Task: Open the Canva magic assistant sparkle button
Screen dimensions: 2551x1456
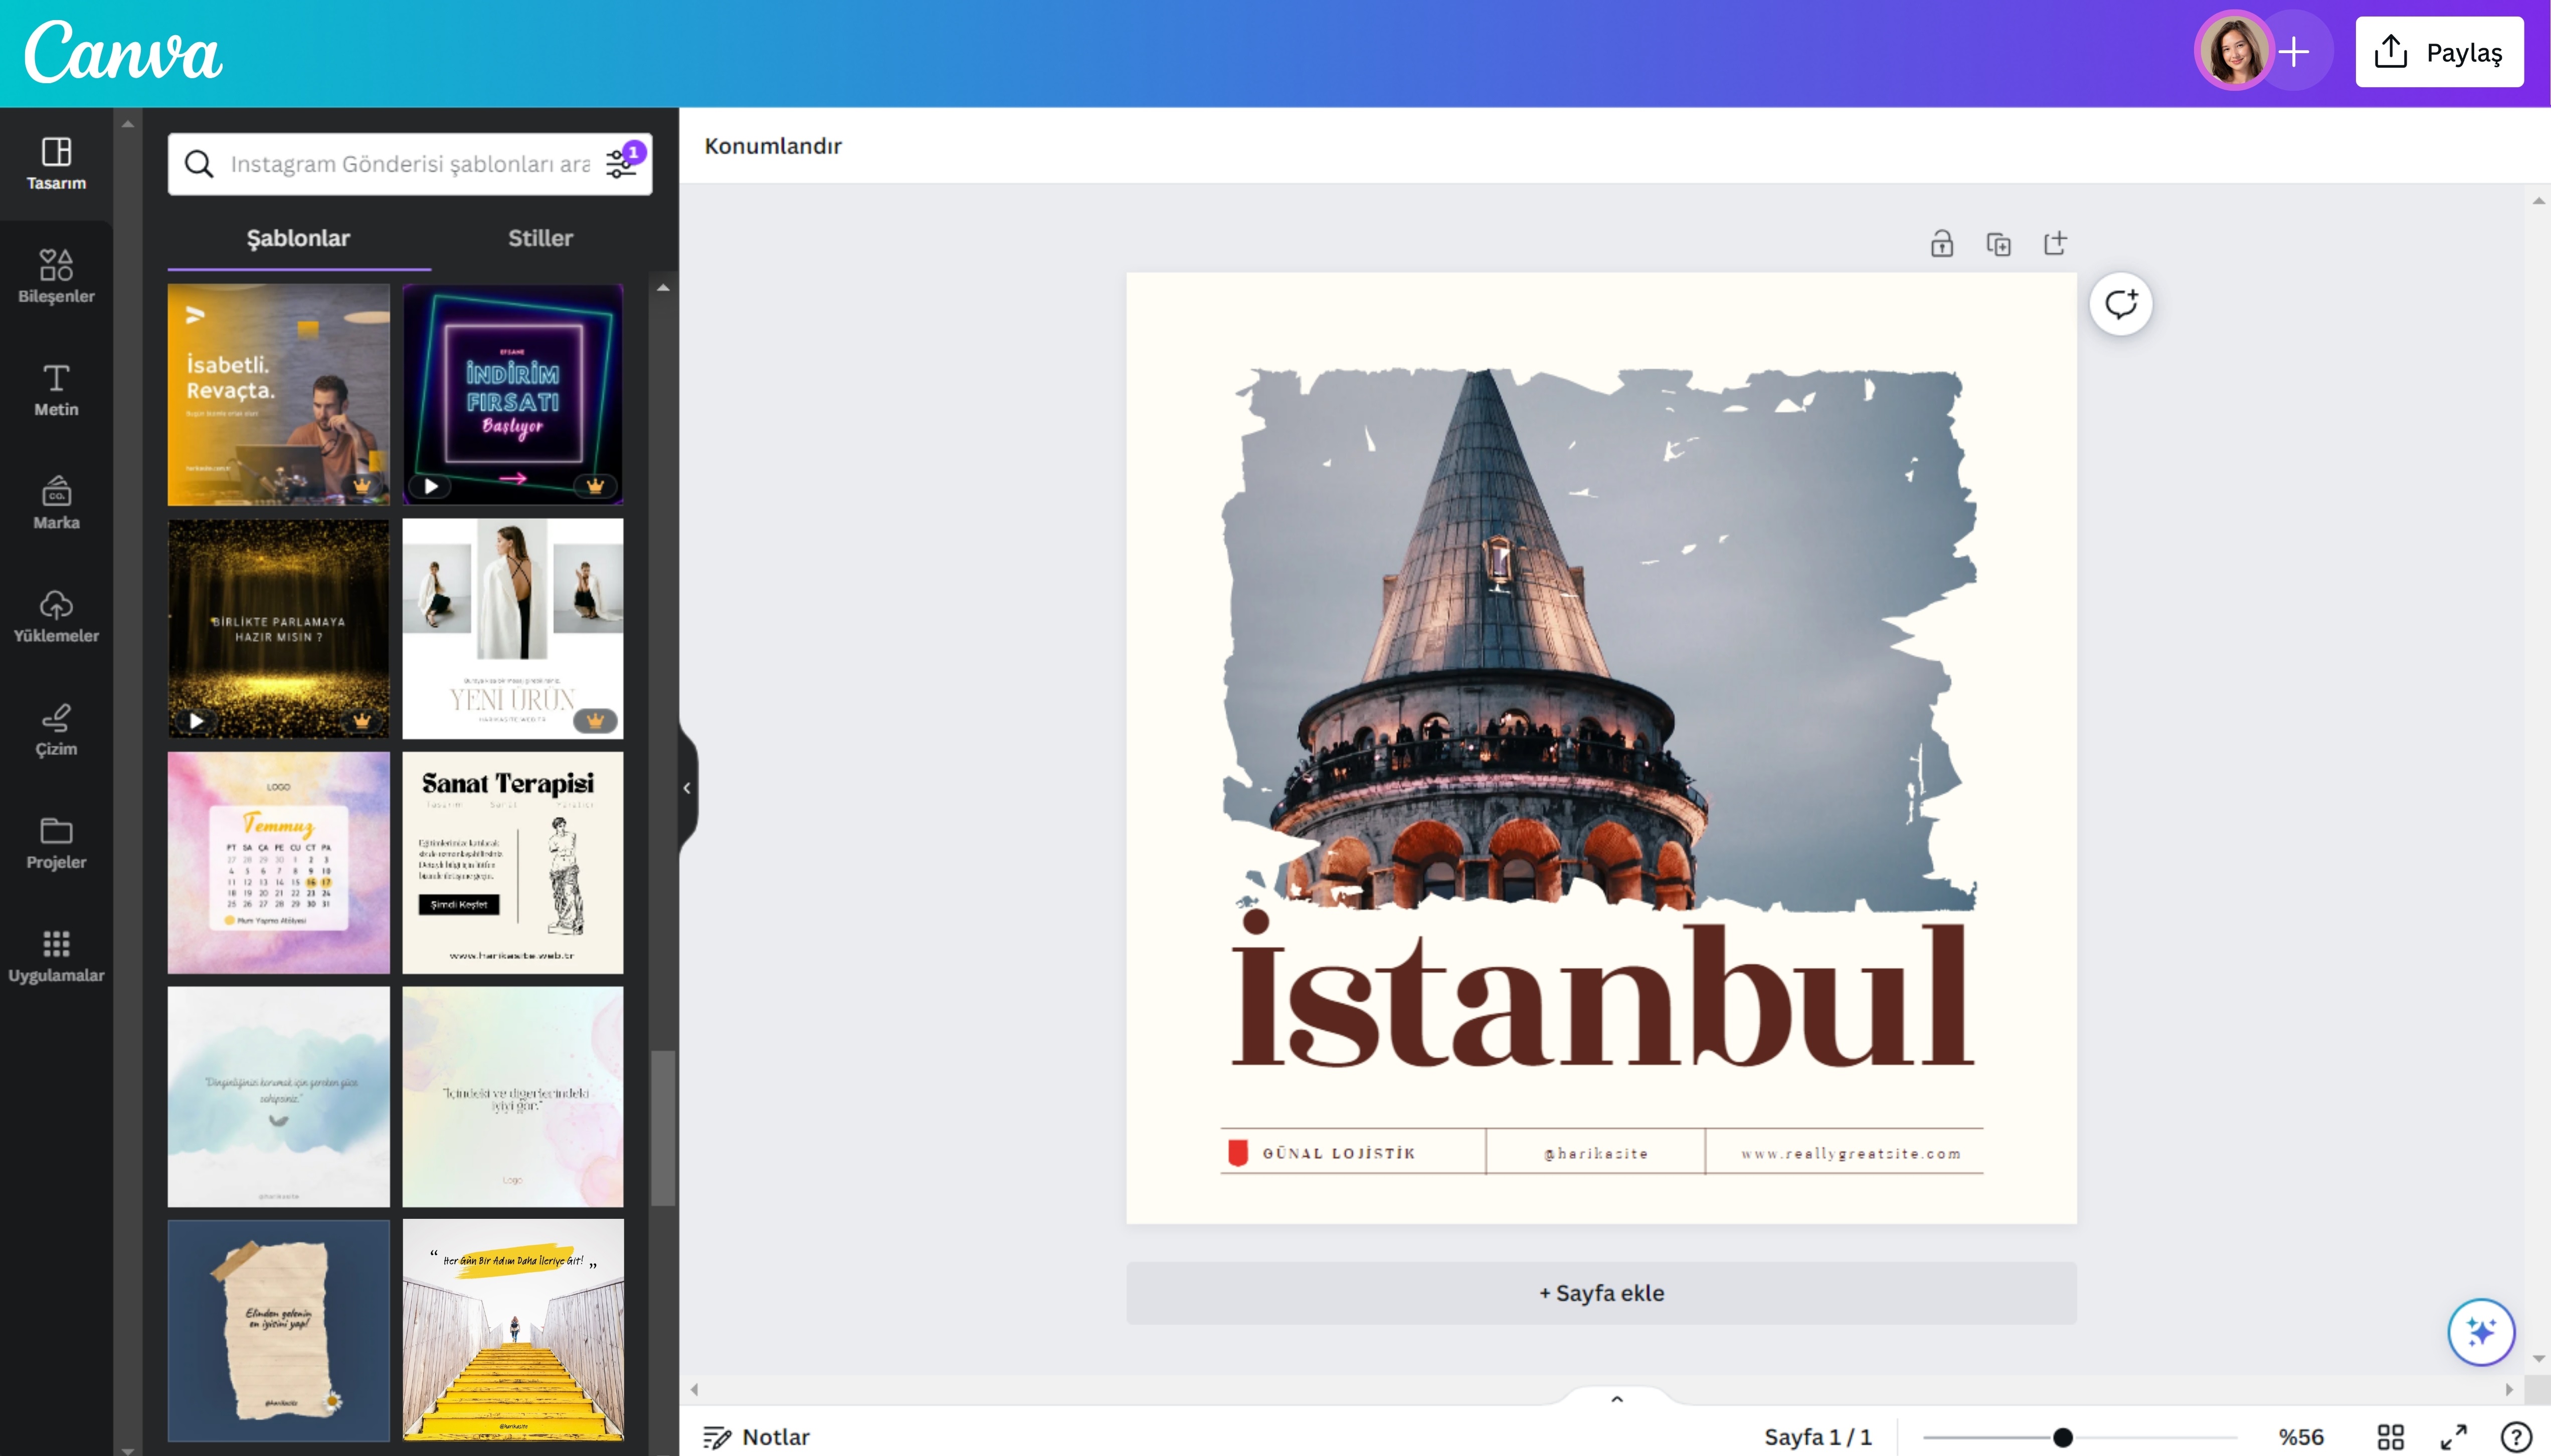Action: coord(2481,1332)
